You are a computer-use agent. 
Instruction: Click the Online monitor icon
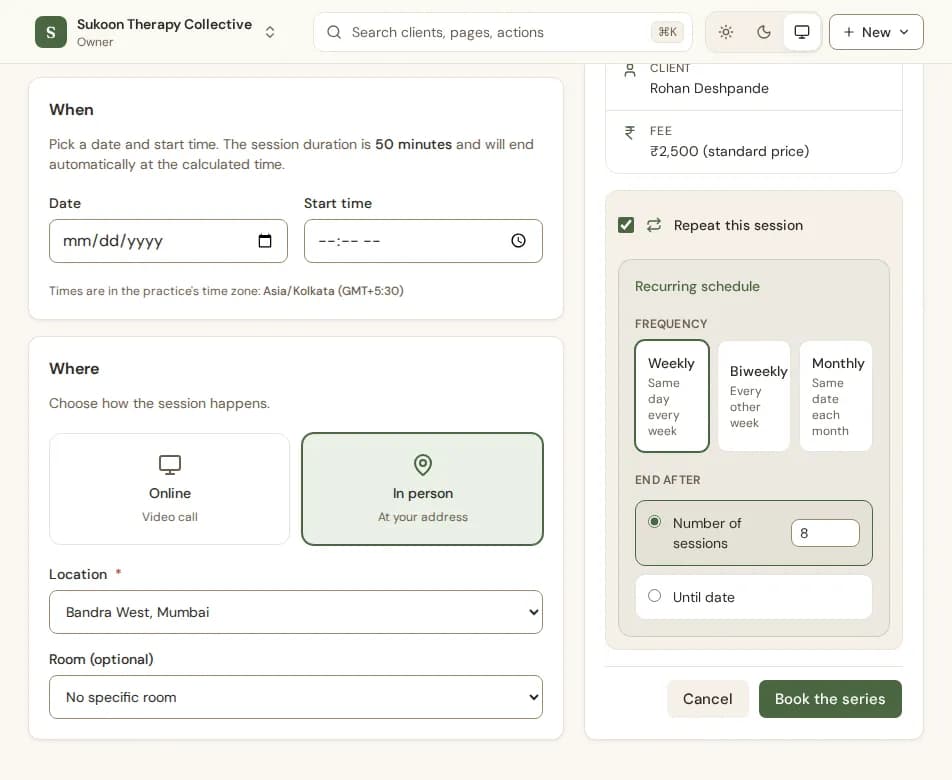point(170,465)
